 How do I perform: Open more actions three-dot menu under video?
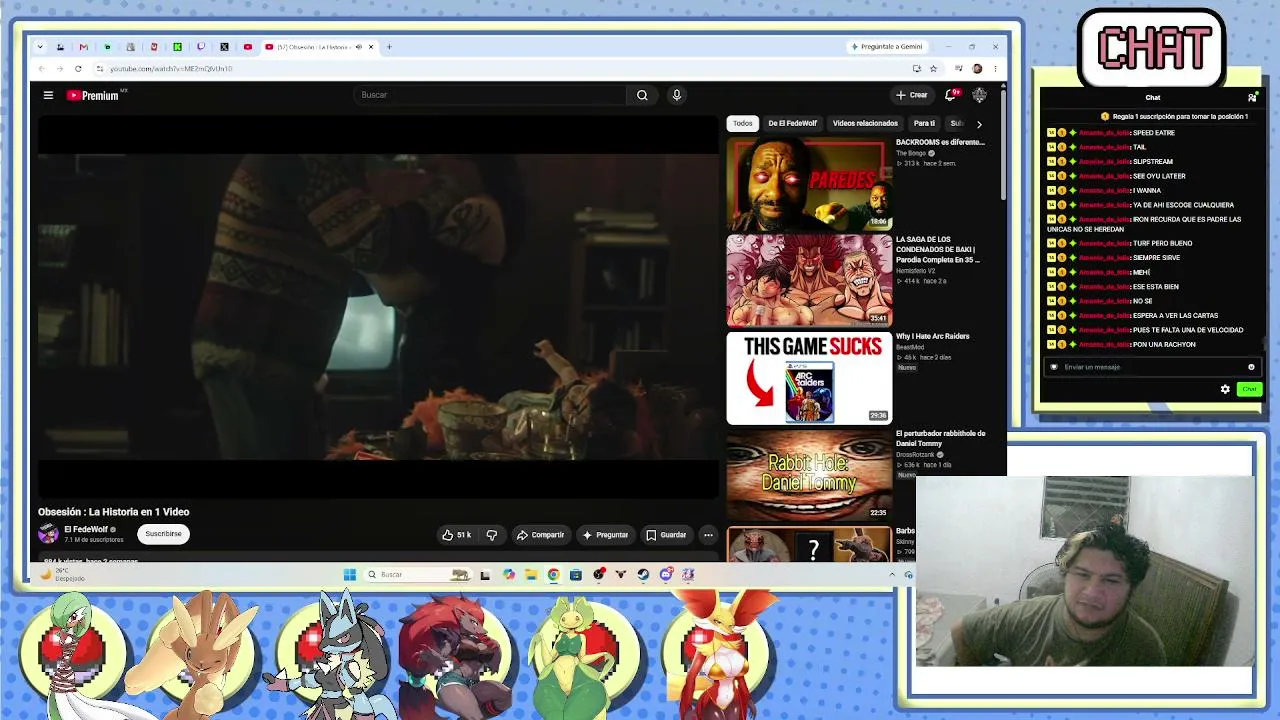tap(708, 535)
